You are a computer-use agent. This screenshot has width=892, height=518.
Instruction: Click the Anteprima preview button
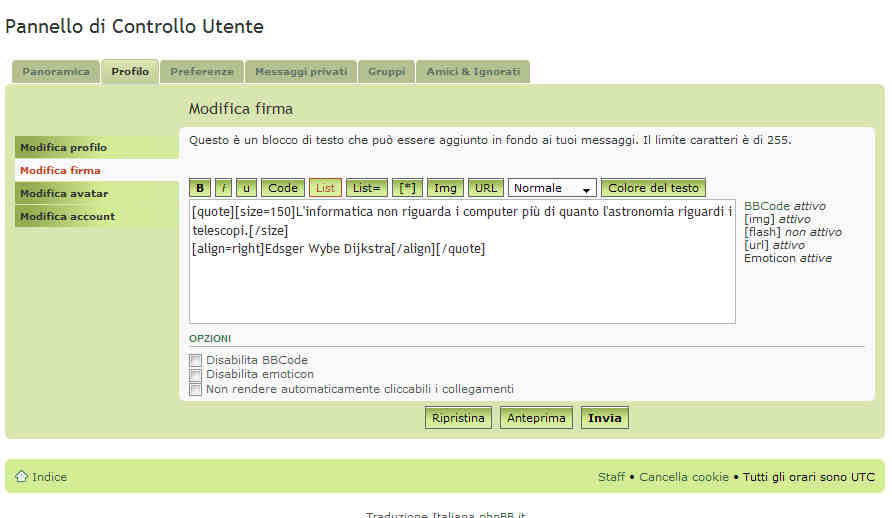coord(536,418)
